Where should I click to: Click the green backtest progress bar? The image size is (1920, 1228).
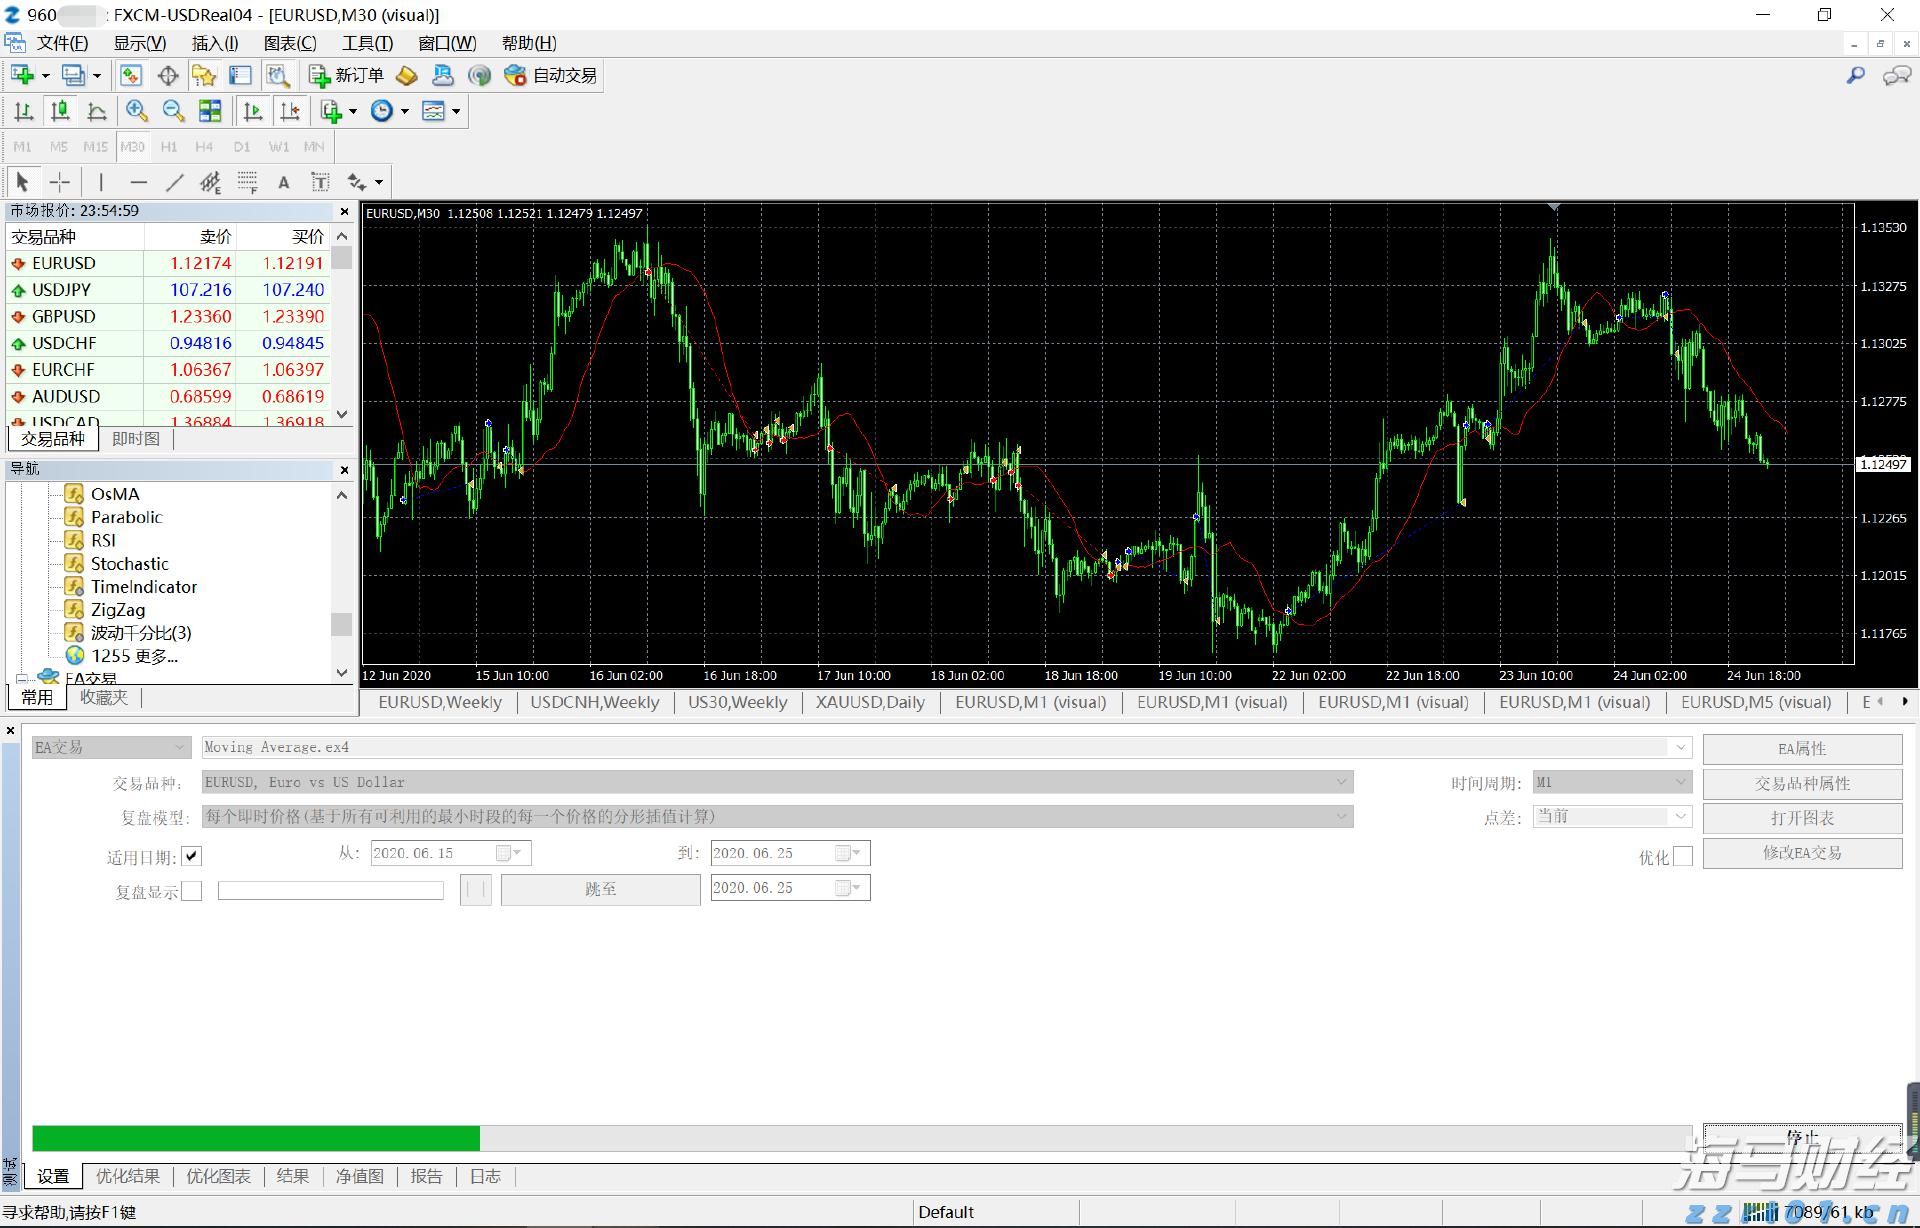(256, 1138)
